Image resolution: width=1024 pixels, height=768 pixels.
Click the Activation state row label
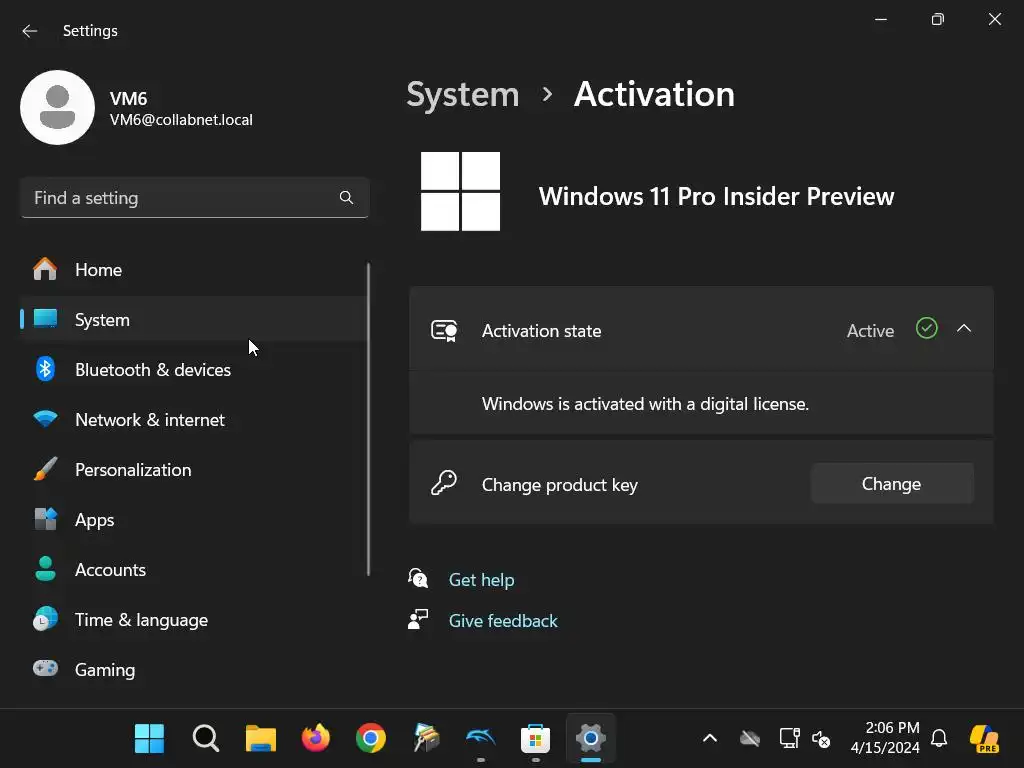coord(541,330)
